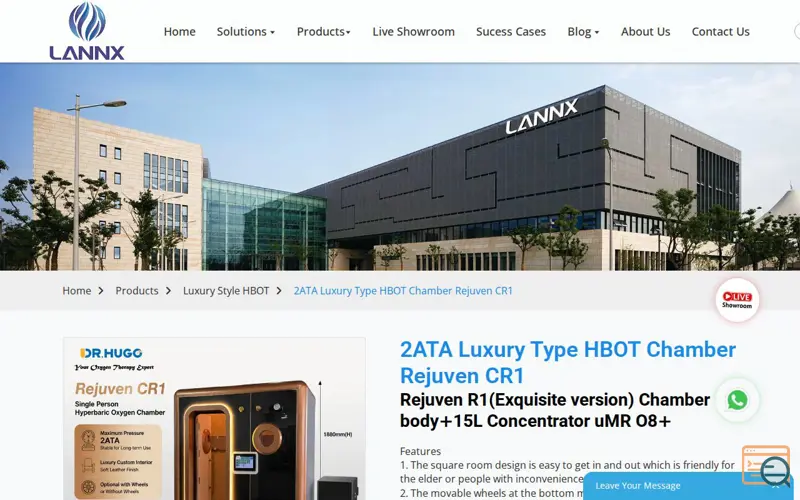
Task: Open the floating LIVE Showroom icon
Action: click(737, 300)
